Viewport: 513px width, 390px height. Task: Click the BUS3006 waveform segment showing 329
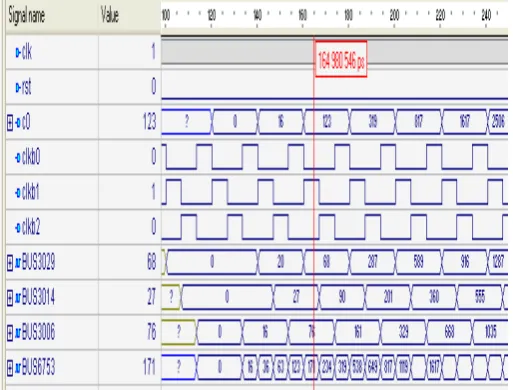pos(403,332)
